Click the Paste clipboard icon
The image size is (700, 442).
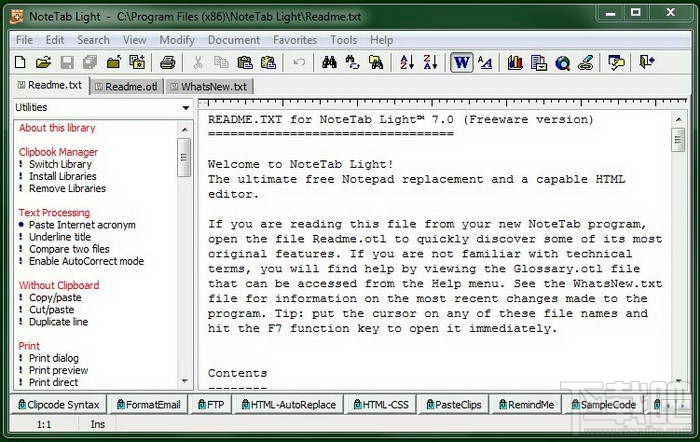point(245,62)
